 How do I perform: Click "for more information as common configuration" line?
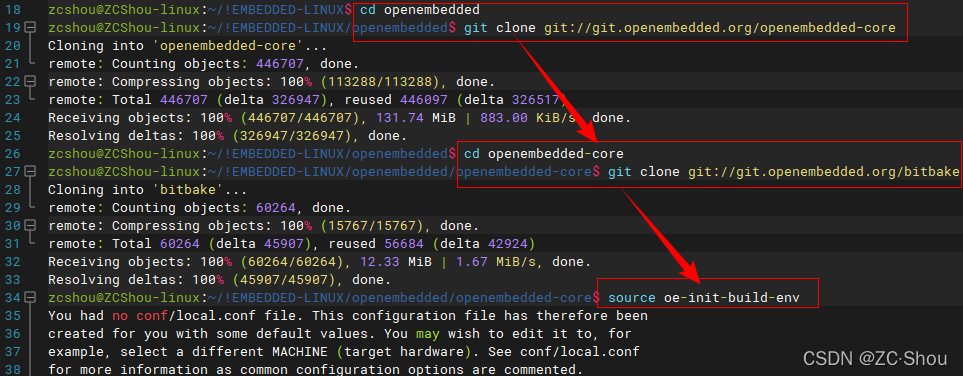click(316, 370)
